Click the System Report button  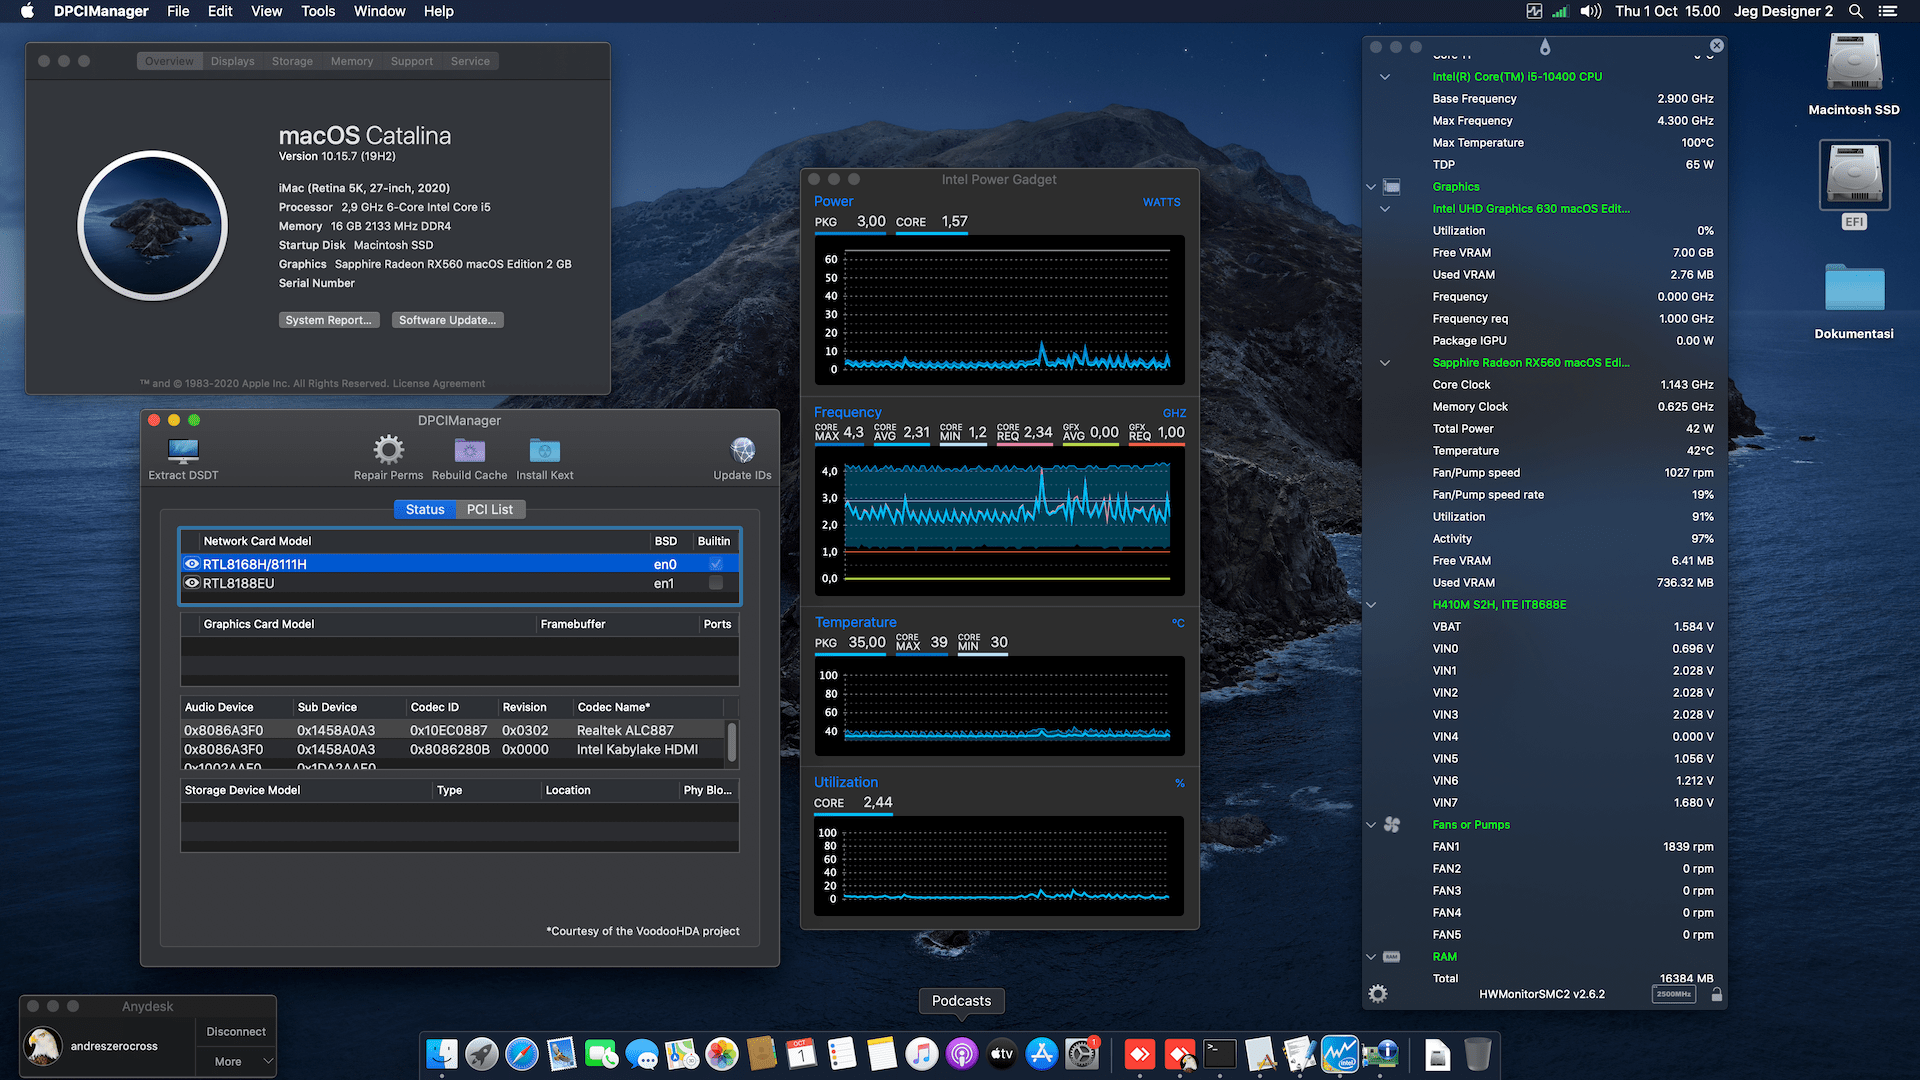pos(328,320)
